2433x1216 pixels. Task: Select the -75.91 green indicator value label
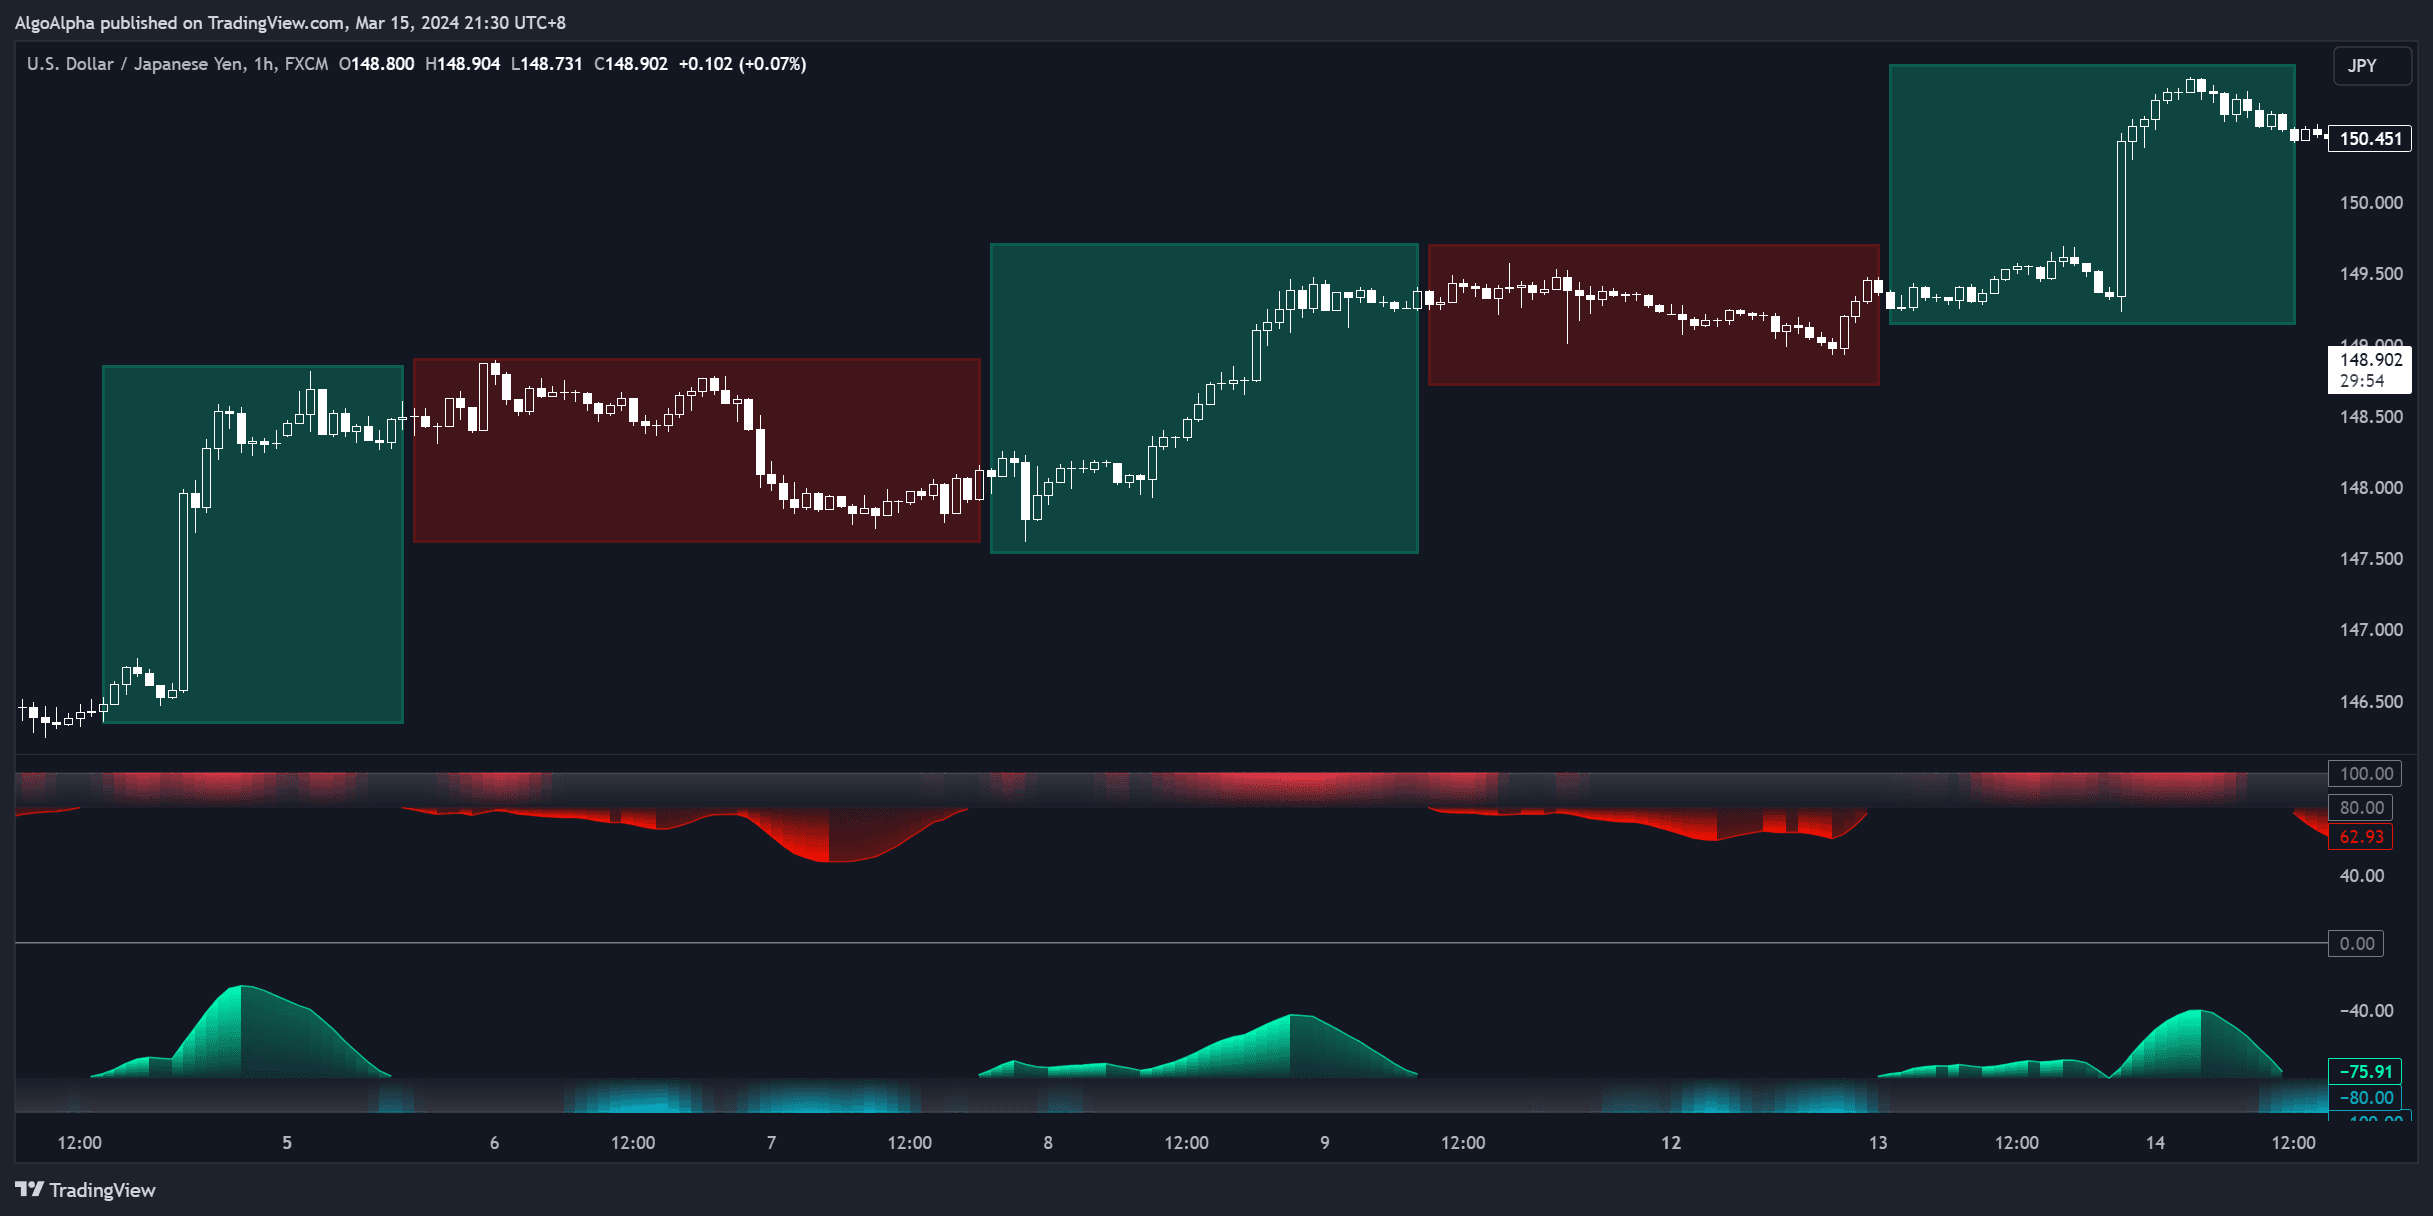(2364, 1070)
